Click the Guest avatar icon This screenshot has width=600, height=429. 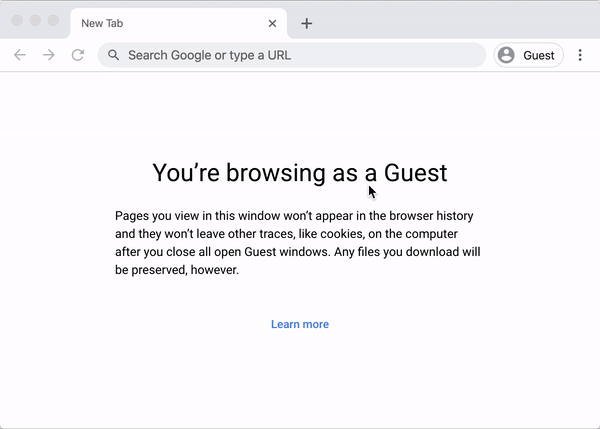[x=506, y=55]
